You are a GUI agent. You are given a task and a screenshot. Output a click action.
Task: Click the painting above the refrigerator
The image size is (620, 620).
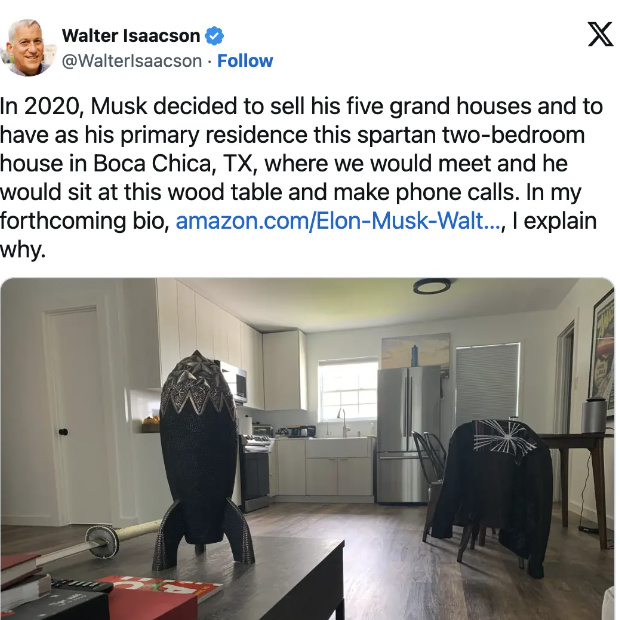[415, 351]
